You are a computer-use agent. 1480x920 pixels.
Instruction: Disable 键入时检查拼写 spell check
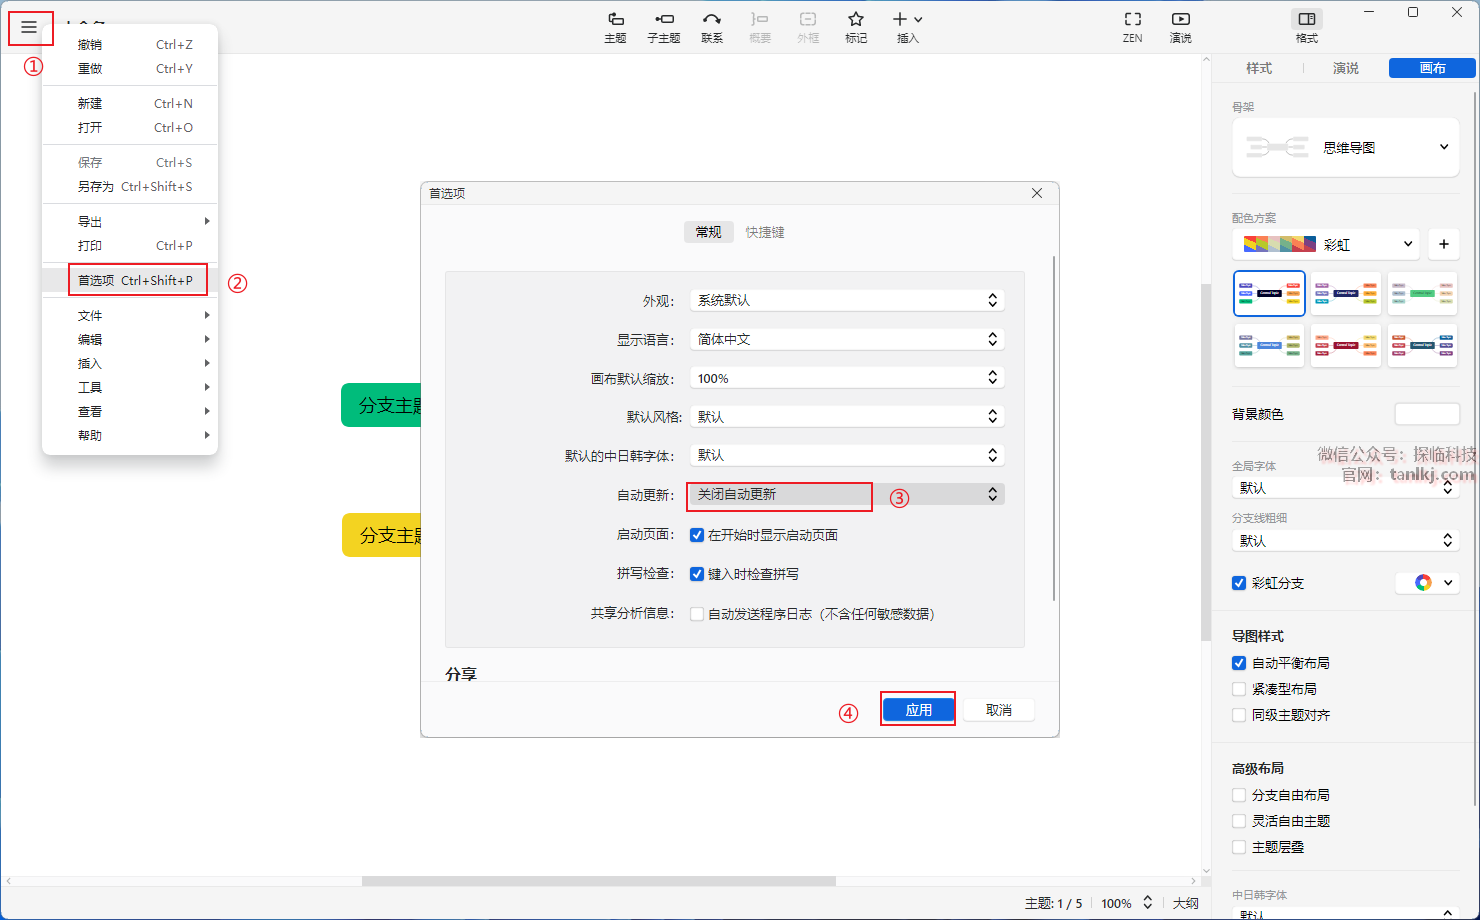pyautogui.click(x=697, y=574)
